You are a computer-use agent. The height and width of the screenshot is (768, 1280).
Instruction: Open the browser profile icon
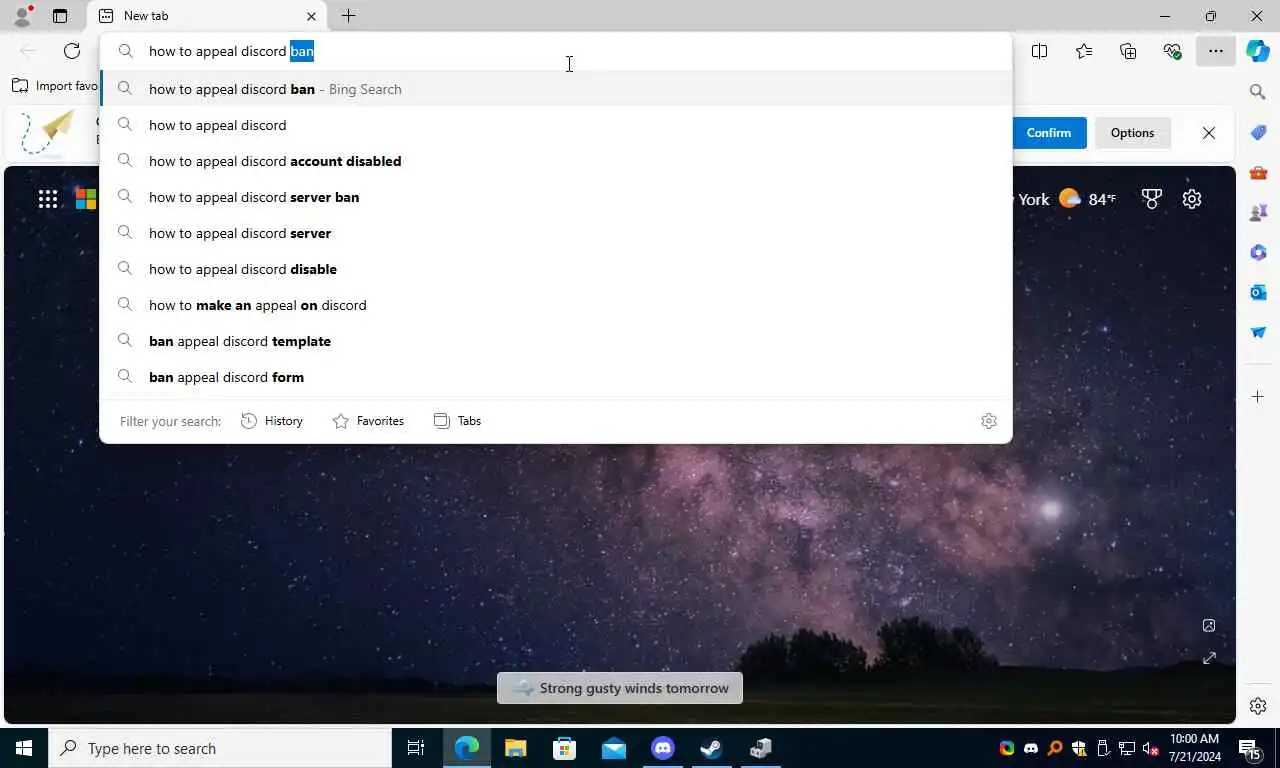tap(22, 16)
